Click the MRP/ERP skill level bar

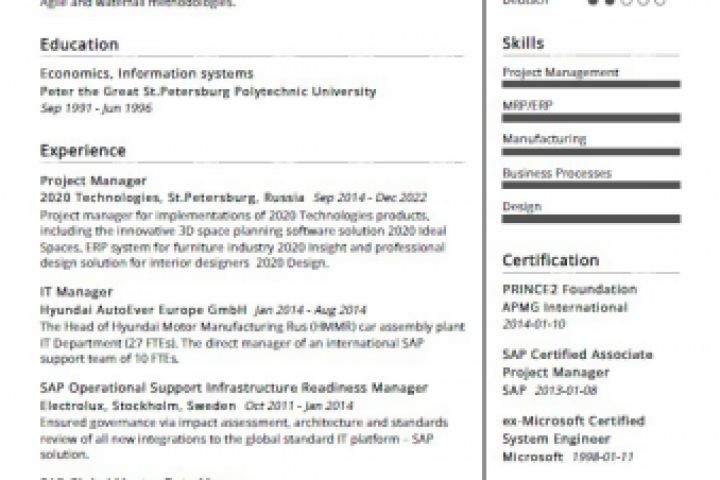coord(591,118)
